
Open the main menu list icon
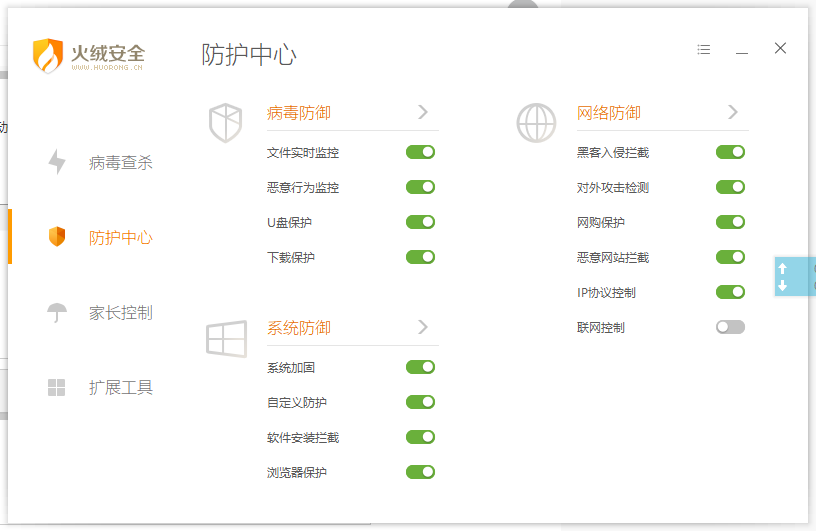[704, 49]
